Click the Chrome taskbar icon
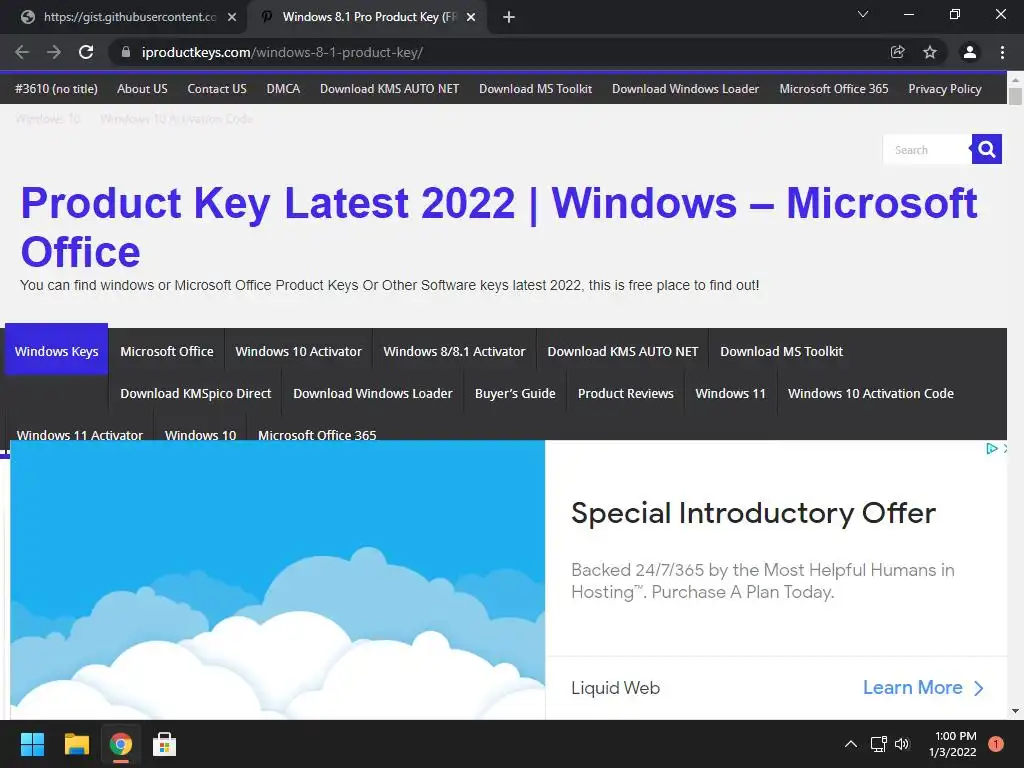Image resolution: width=1024 pixels, height=768 pixels. [121, 744]
